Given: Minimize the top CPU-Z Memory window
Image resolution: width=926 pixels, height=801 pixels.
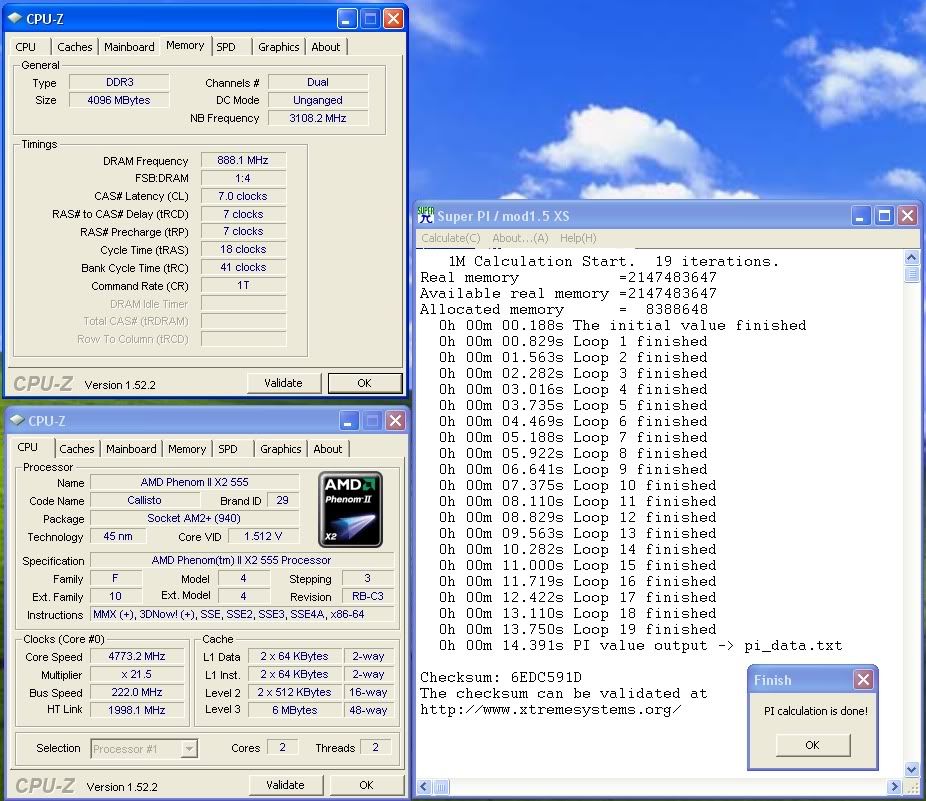Looking at the screenshot, I should tap(347, 19).
